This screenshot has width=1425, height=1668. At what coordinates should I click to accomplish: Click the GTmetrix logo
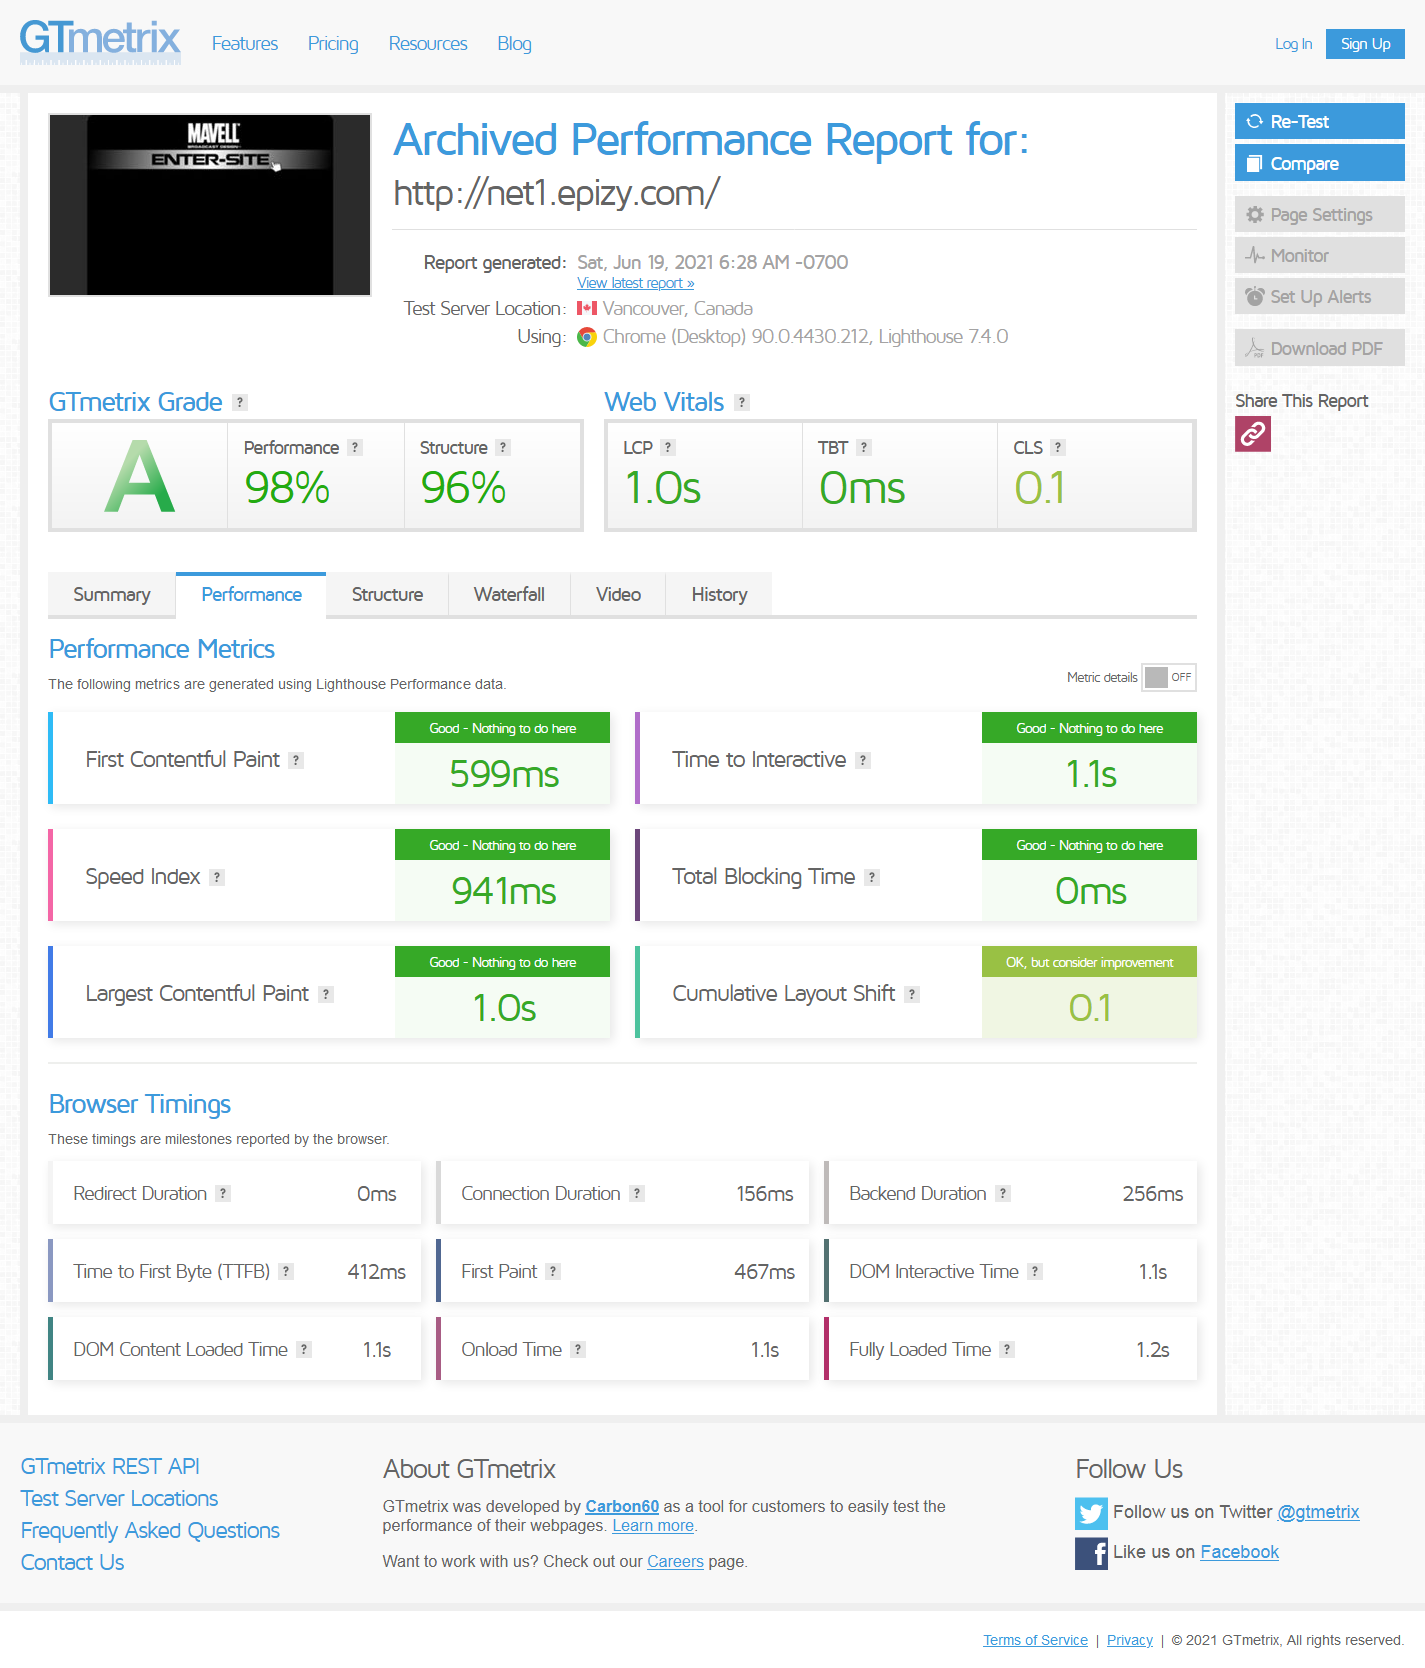tap(100, 42)
